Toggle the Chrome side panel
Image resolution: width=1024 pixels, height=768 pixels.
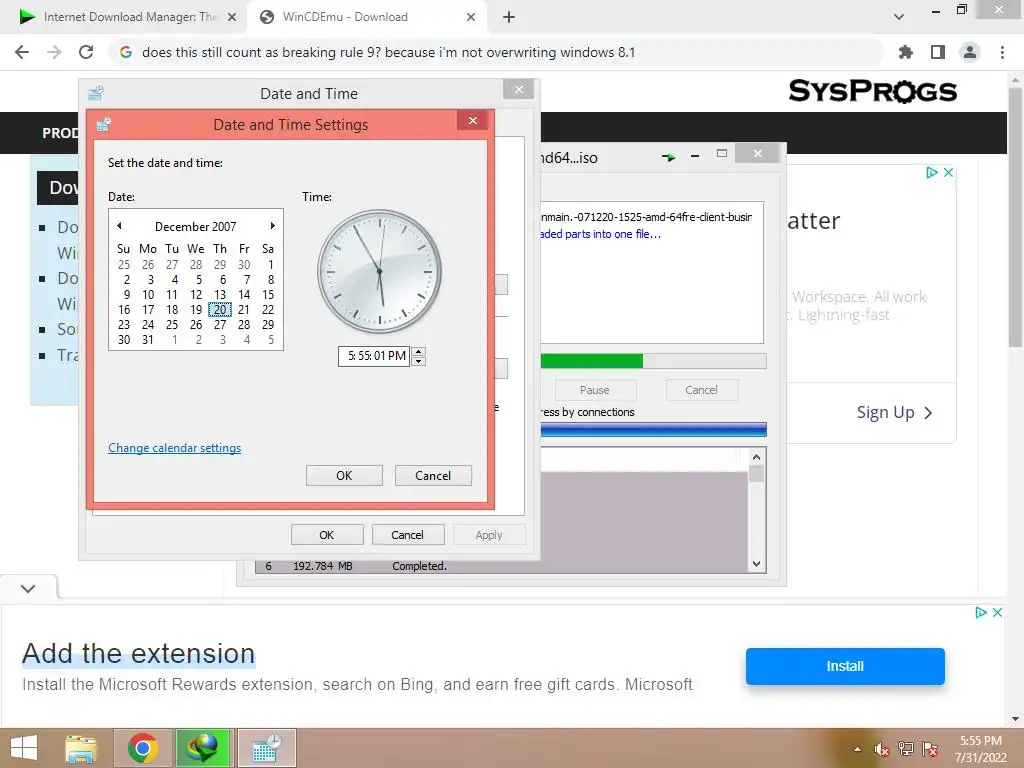[x=938, y=52]
